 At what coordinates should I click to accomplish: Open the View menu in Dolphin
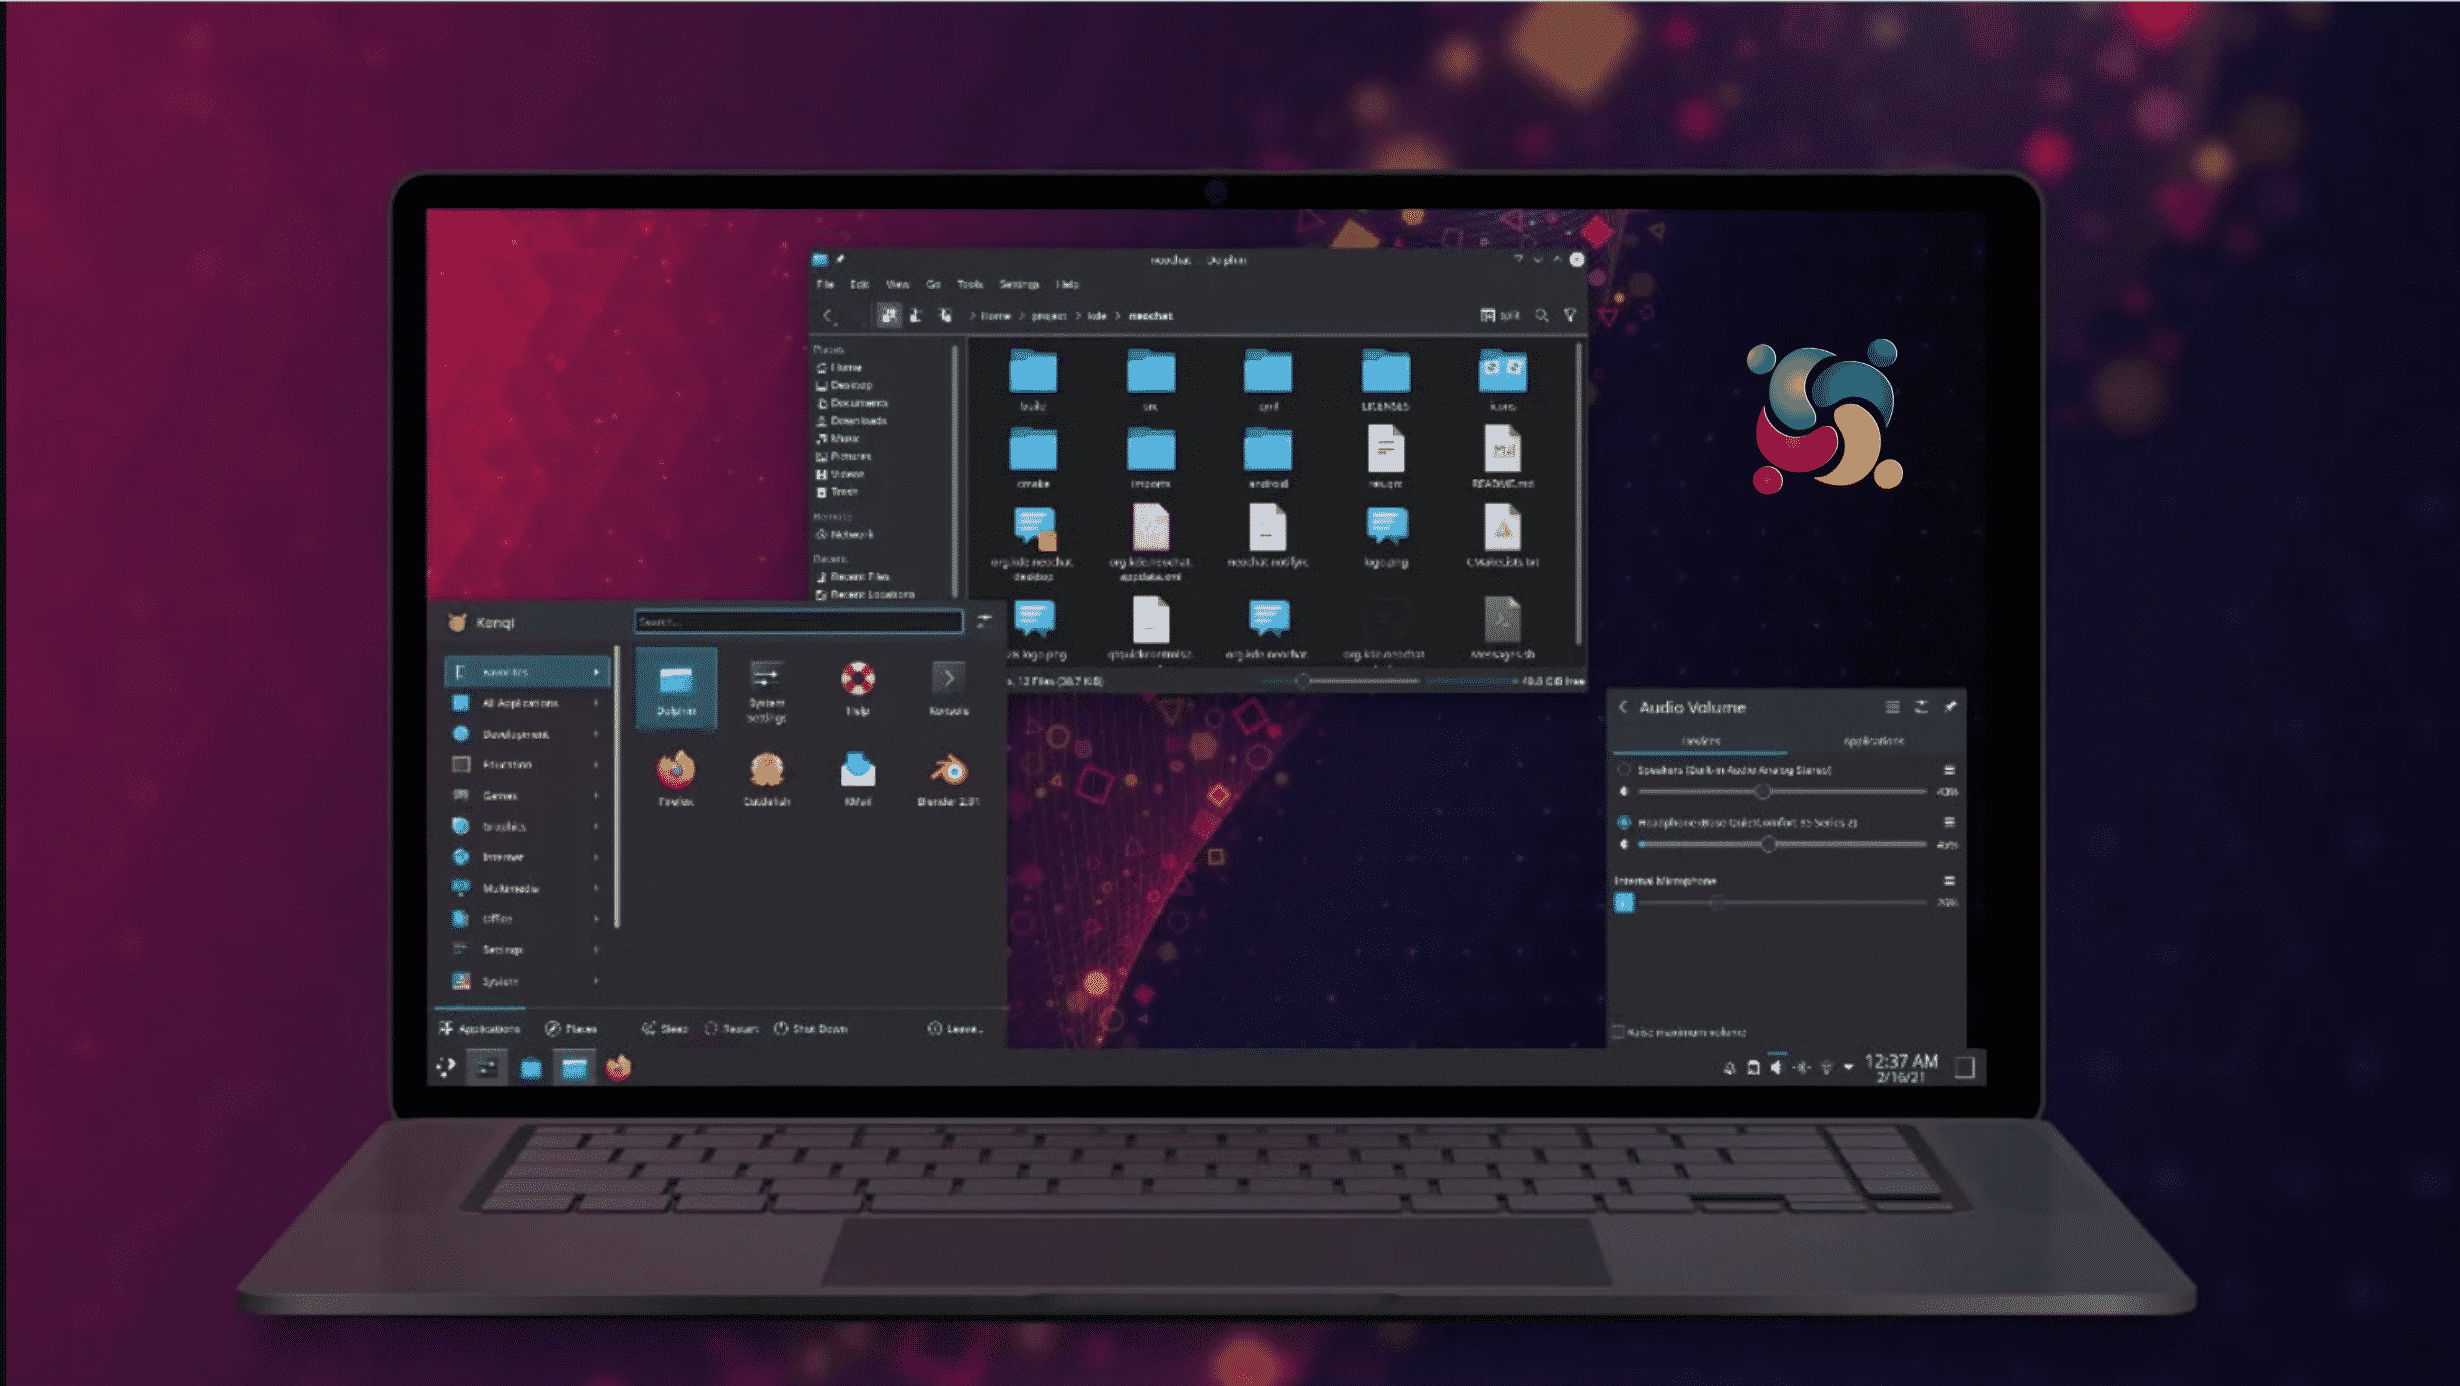(x=897, y=284)
